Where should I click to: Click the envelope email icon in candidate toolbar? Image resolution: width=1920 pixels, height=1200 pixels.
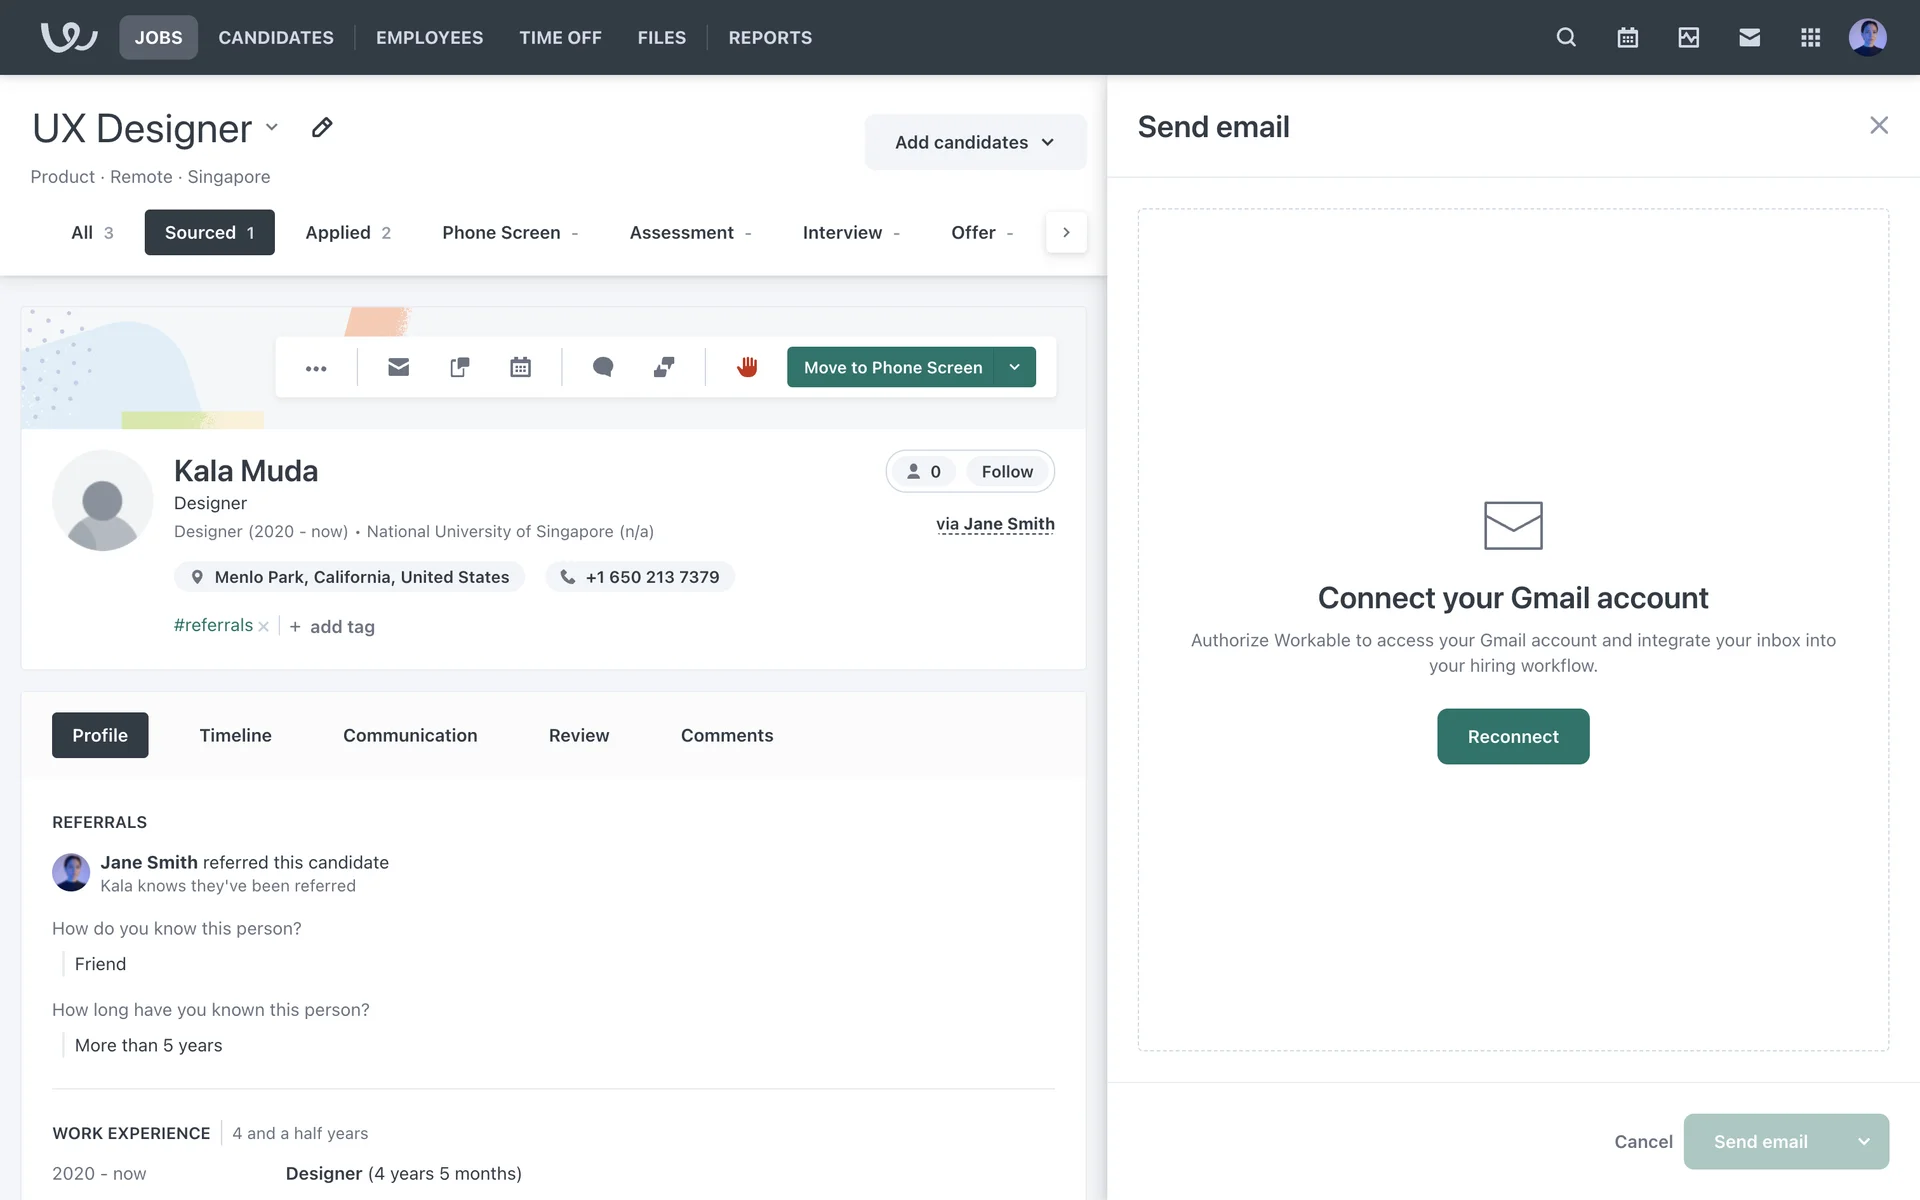pyautogui.click(x=398, y=367)
